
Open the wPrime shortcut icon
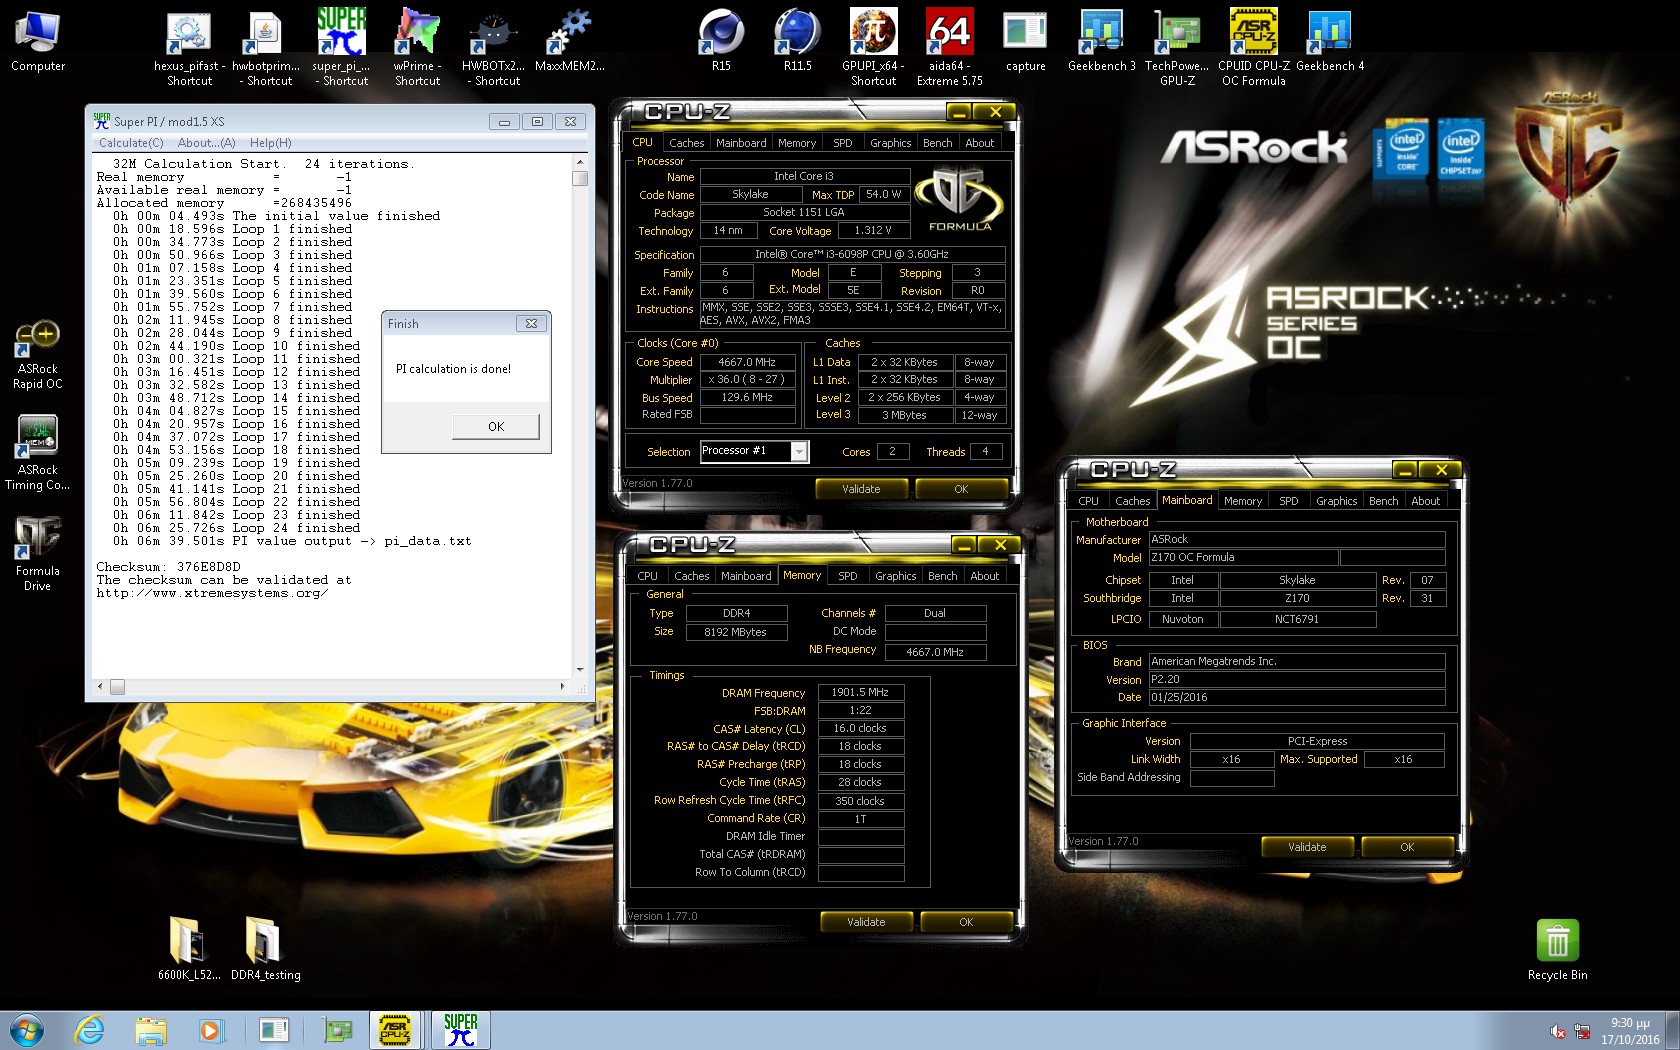click(x=417, y=48)
